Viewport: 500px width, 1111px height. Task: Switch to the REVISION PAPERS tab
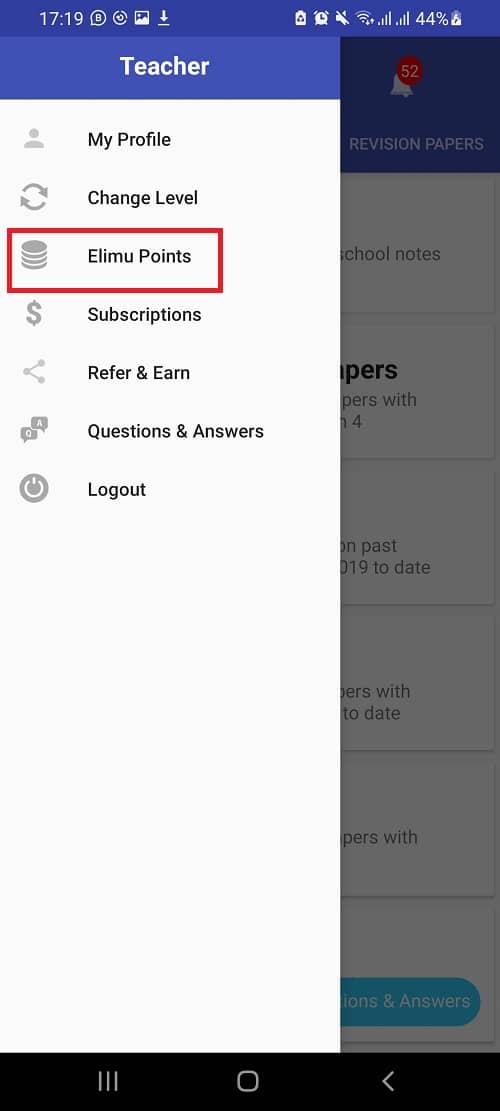pos(416,144)
